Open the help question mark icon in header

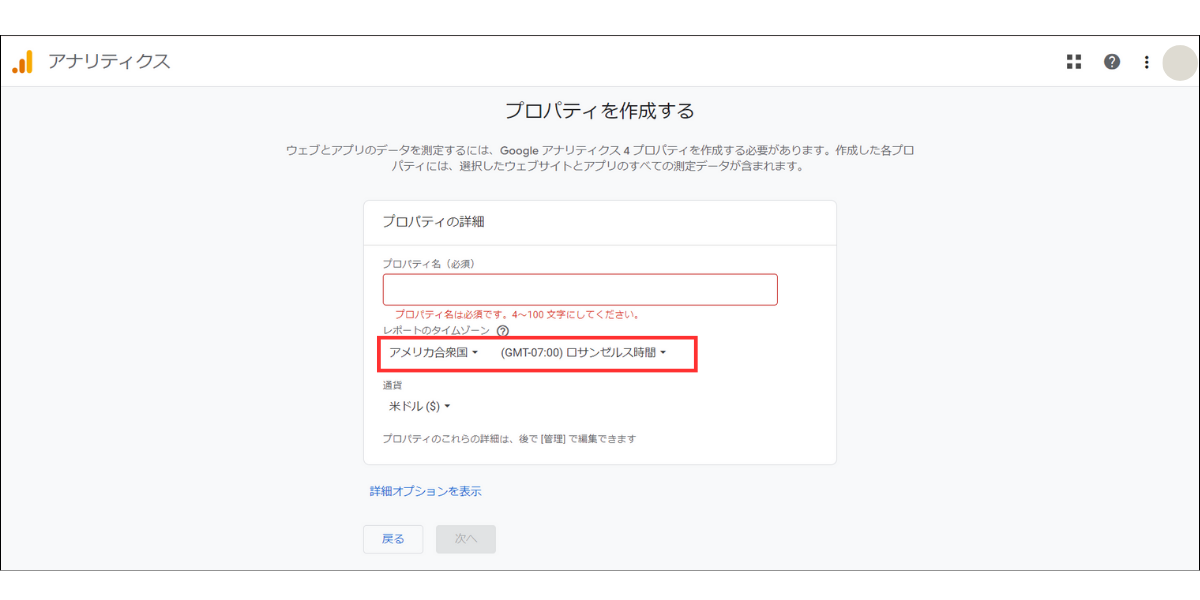pyautogui.click(x=1112, y=62)
